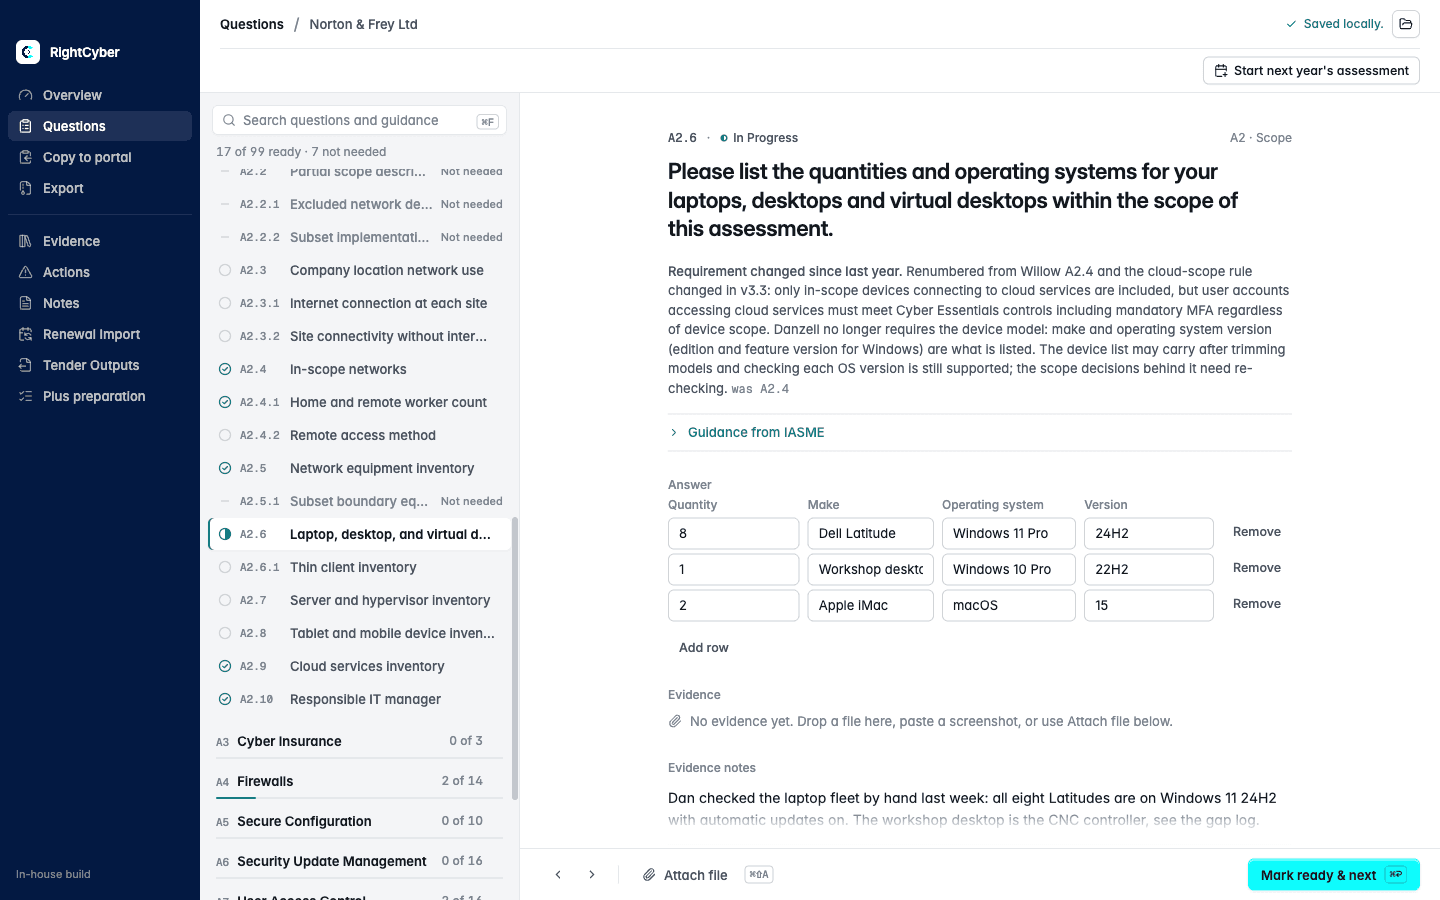Edit the Dell Latitude make field
This screenshot has height=900, width=1440.
click(x=870, y=533)
